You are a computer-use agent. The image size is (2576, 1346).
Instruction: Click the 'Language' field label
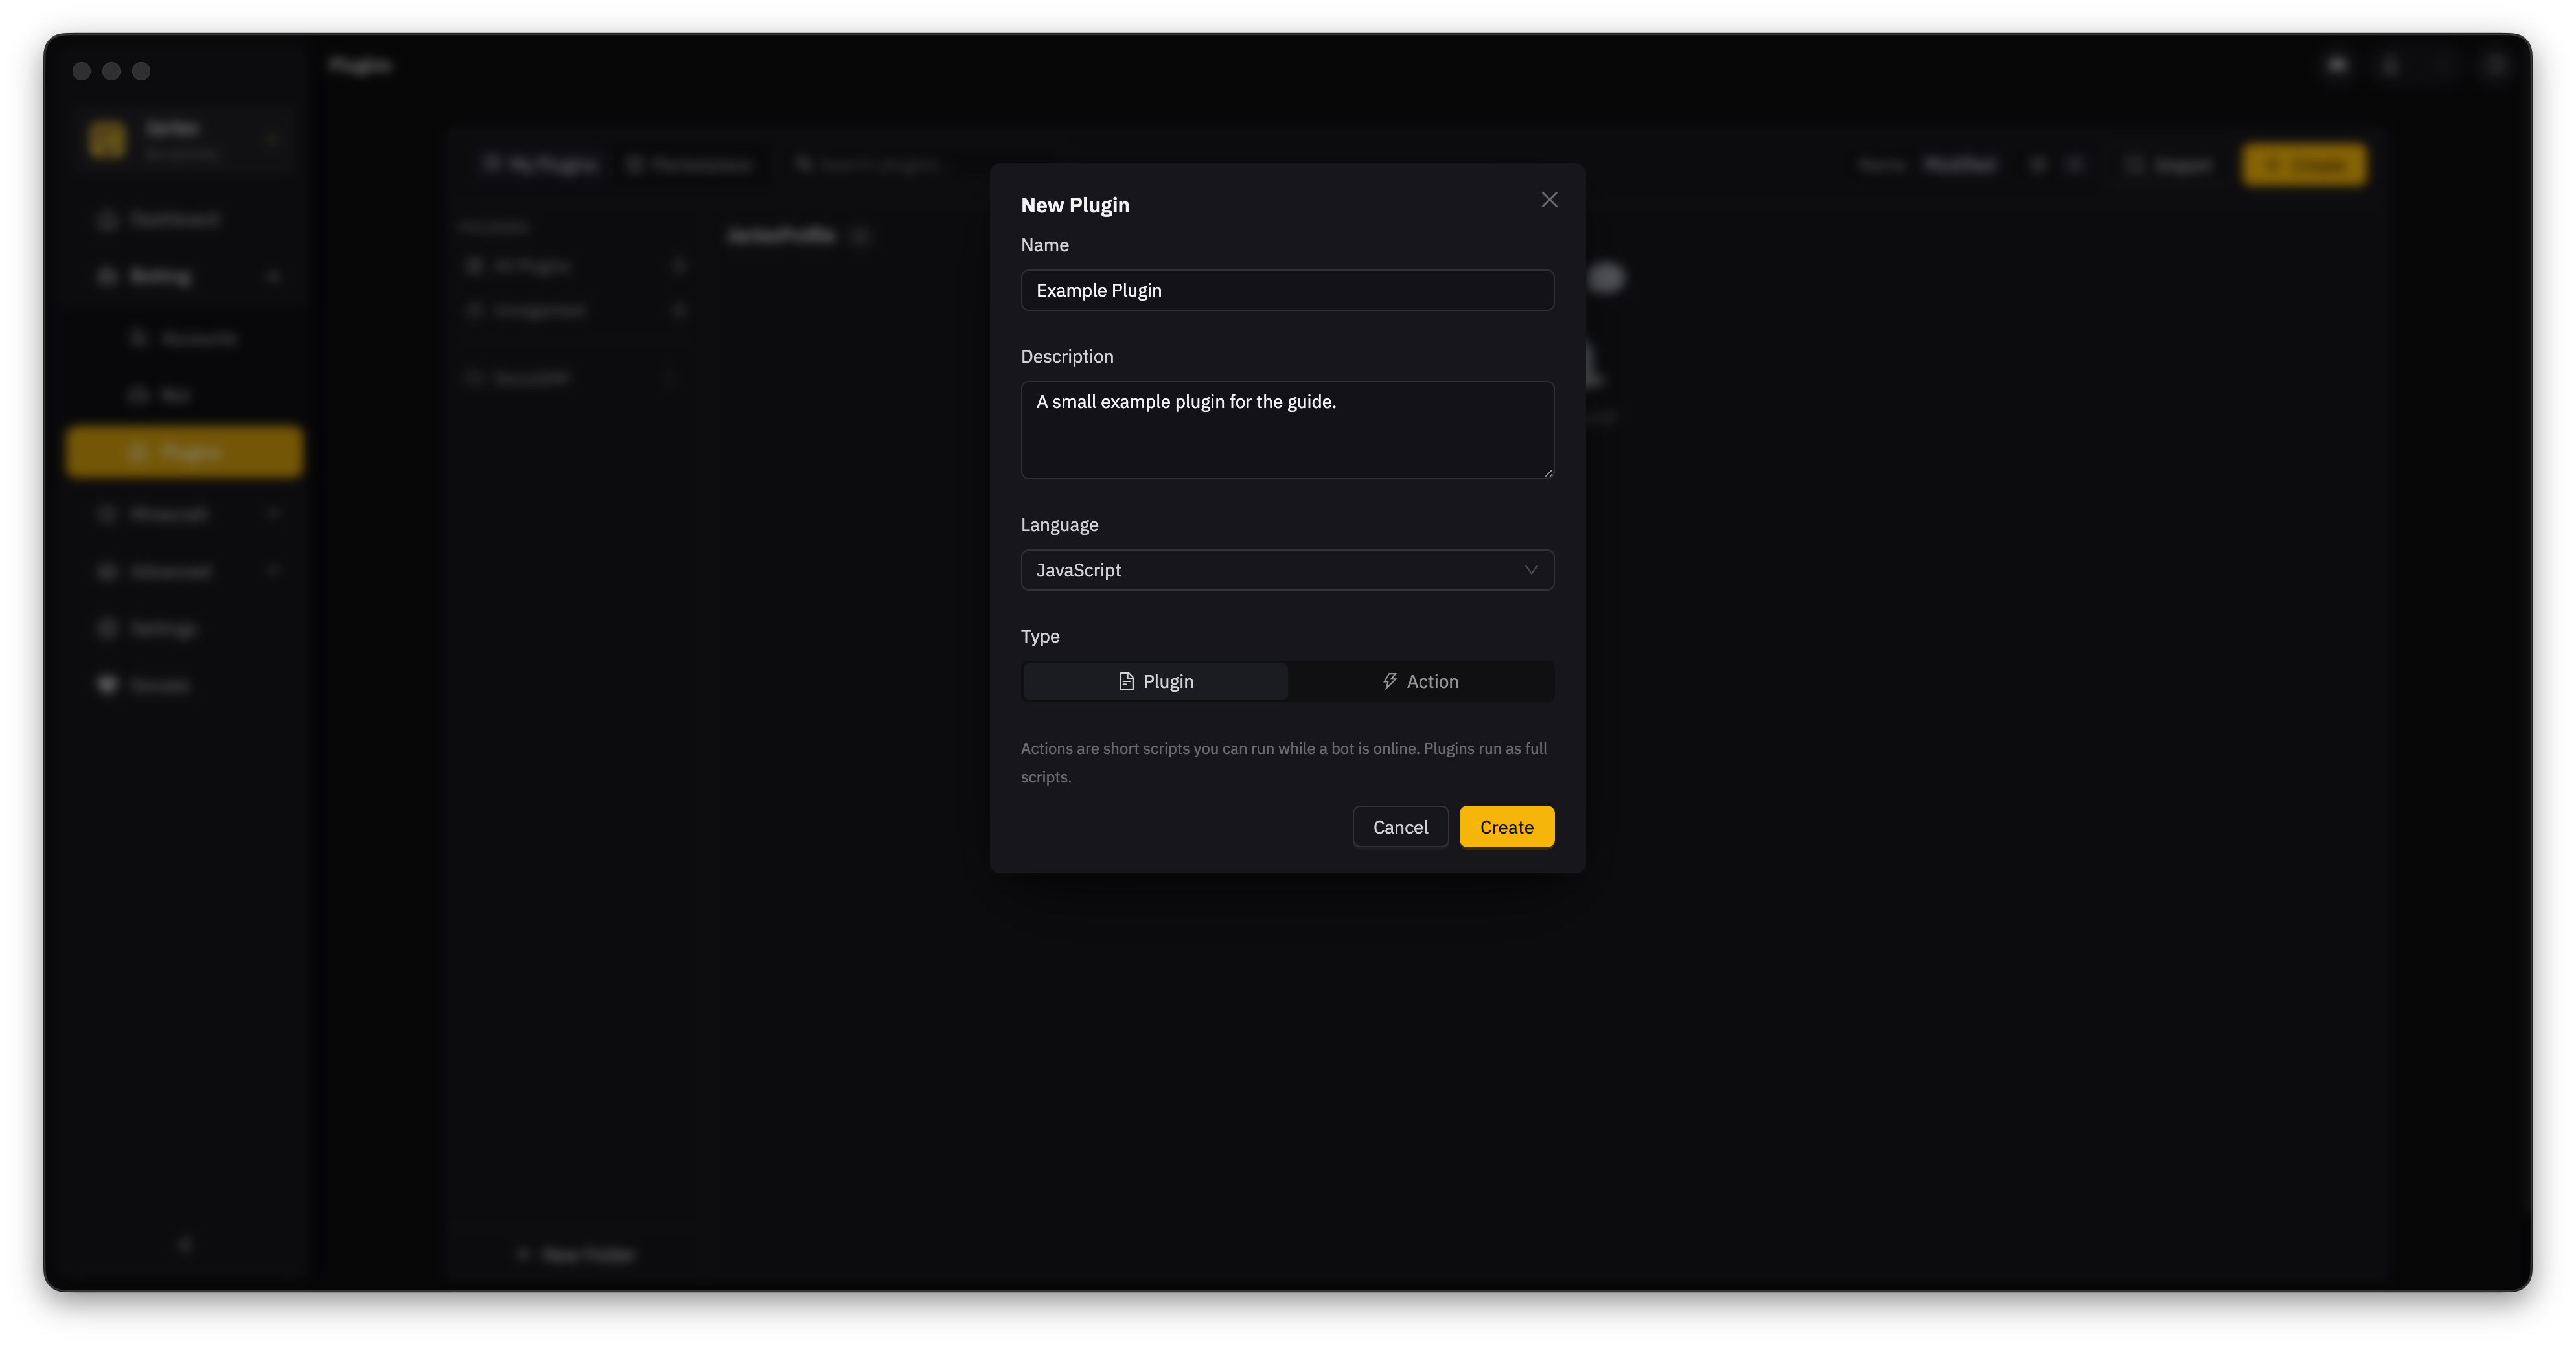1059,525
